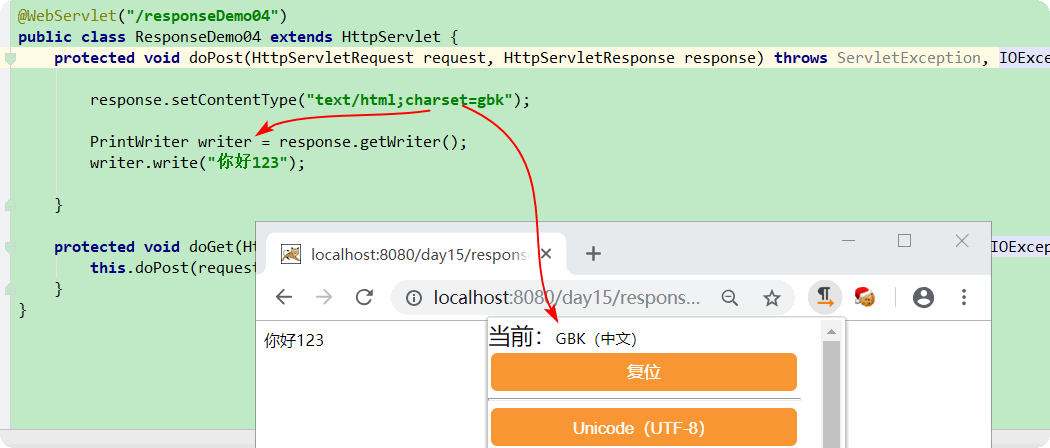Bookmark this page with the star icon
Screen dimensions: 1050x448
pos(772,298)
